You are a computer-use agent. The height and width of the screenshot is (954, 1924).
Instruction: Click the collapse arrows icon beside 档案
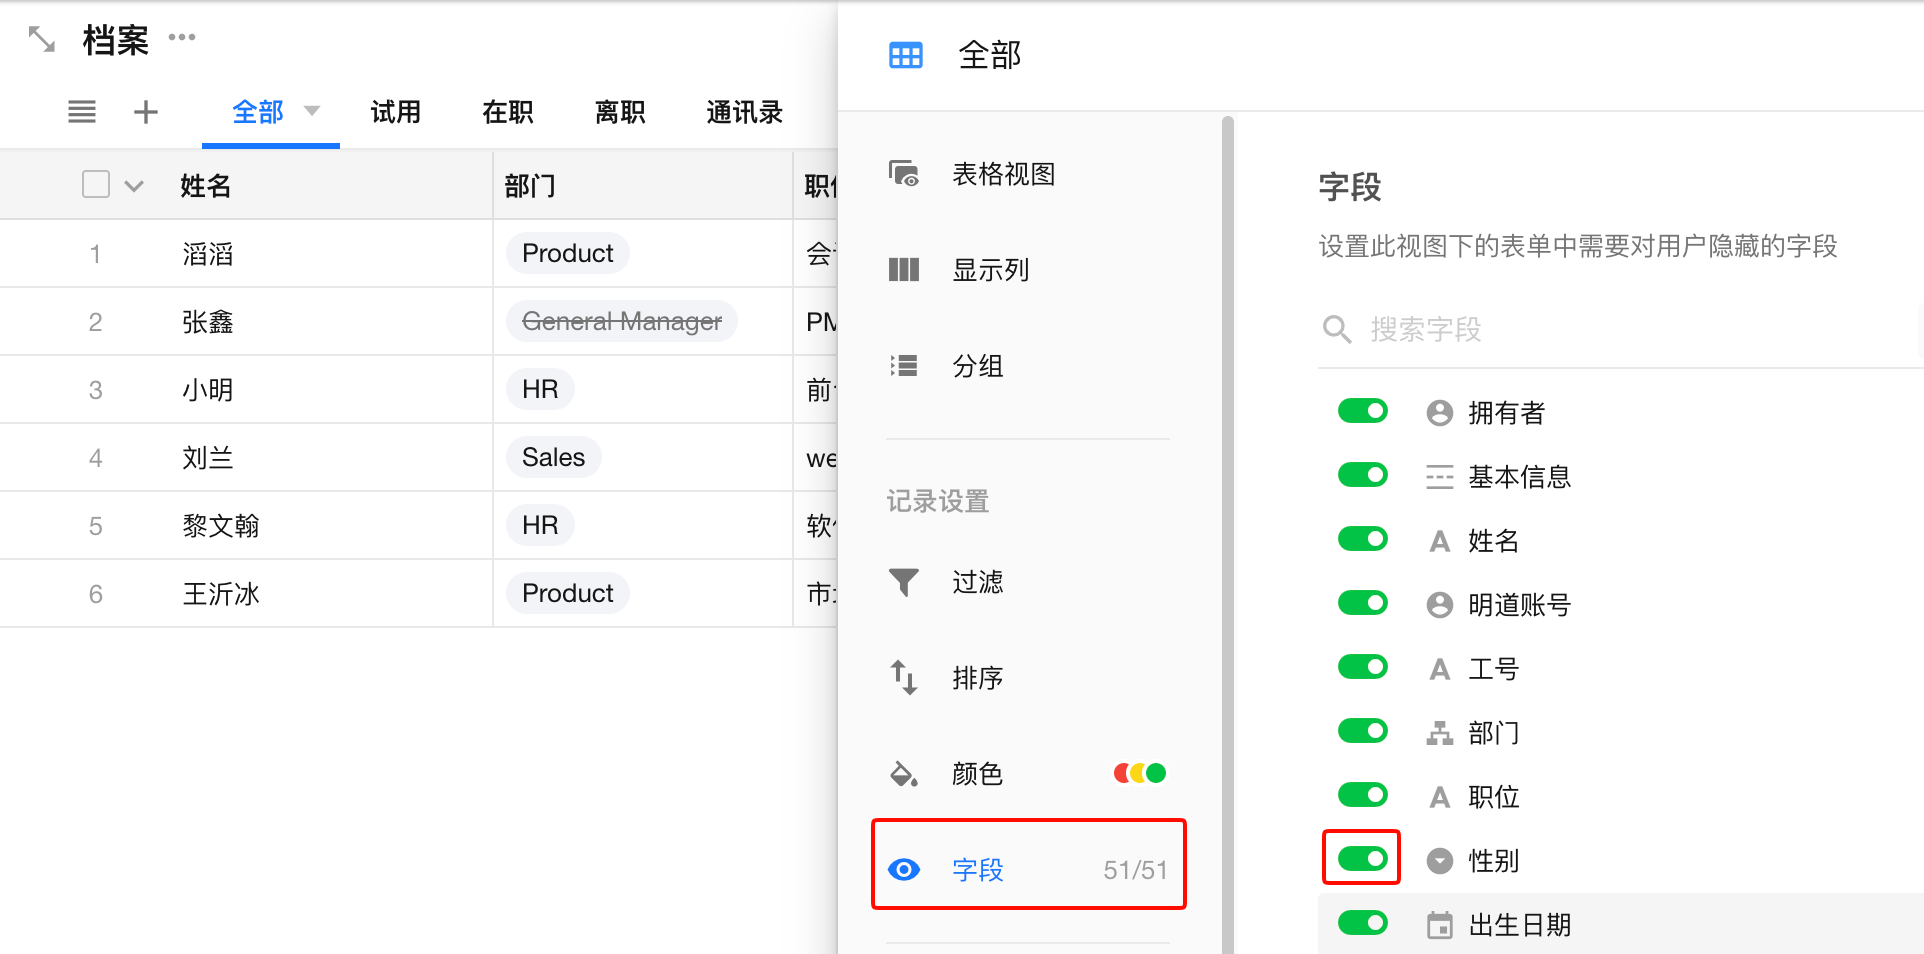[41, 40]
